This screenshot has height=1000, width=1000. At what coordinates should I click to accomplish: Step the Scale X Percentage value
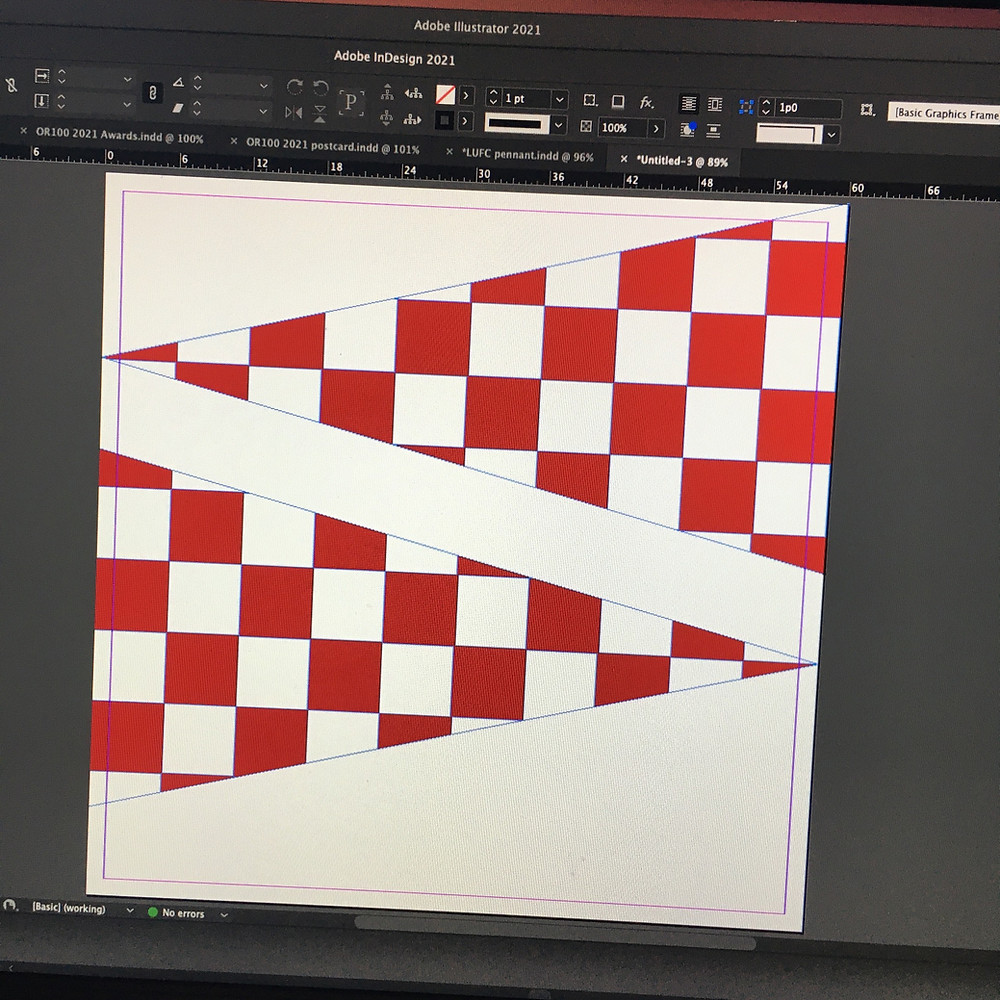[61, 77]
